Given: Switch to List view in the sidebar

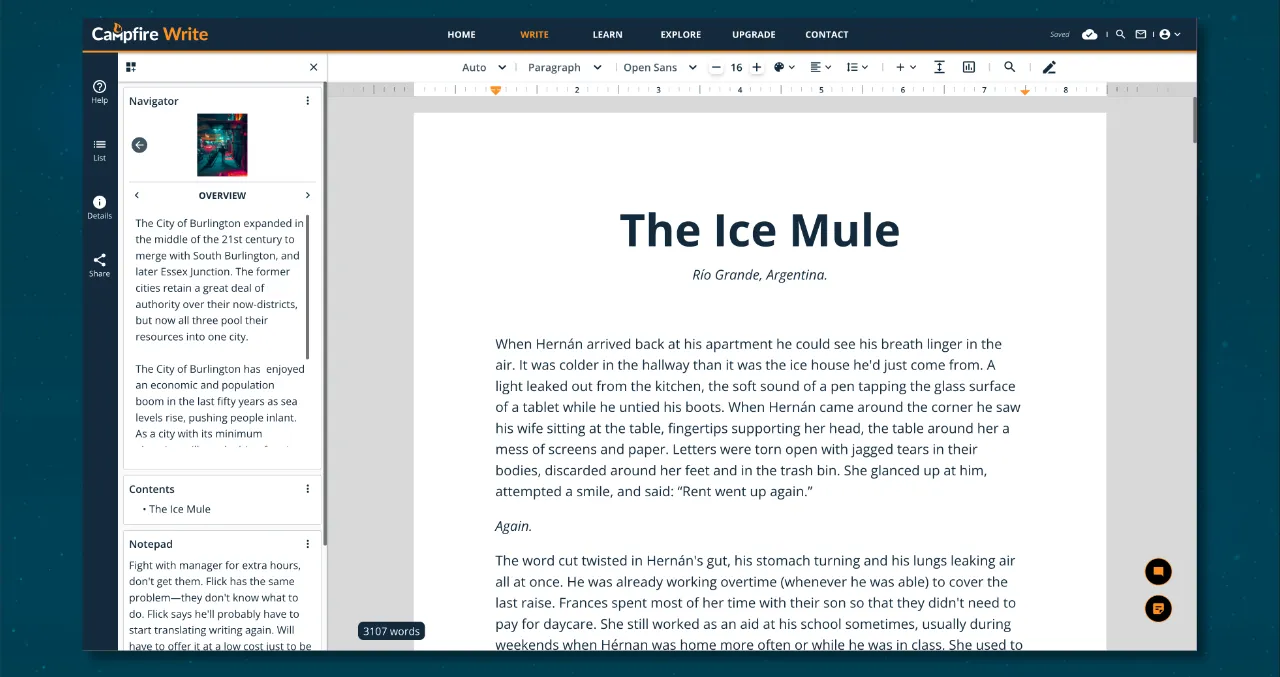Looking at the screenshot, I should 99,150.
